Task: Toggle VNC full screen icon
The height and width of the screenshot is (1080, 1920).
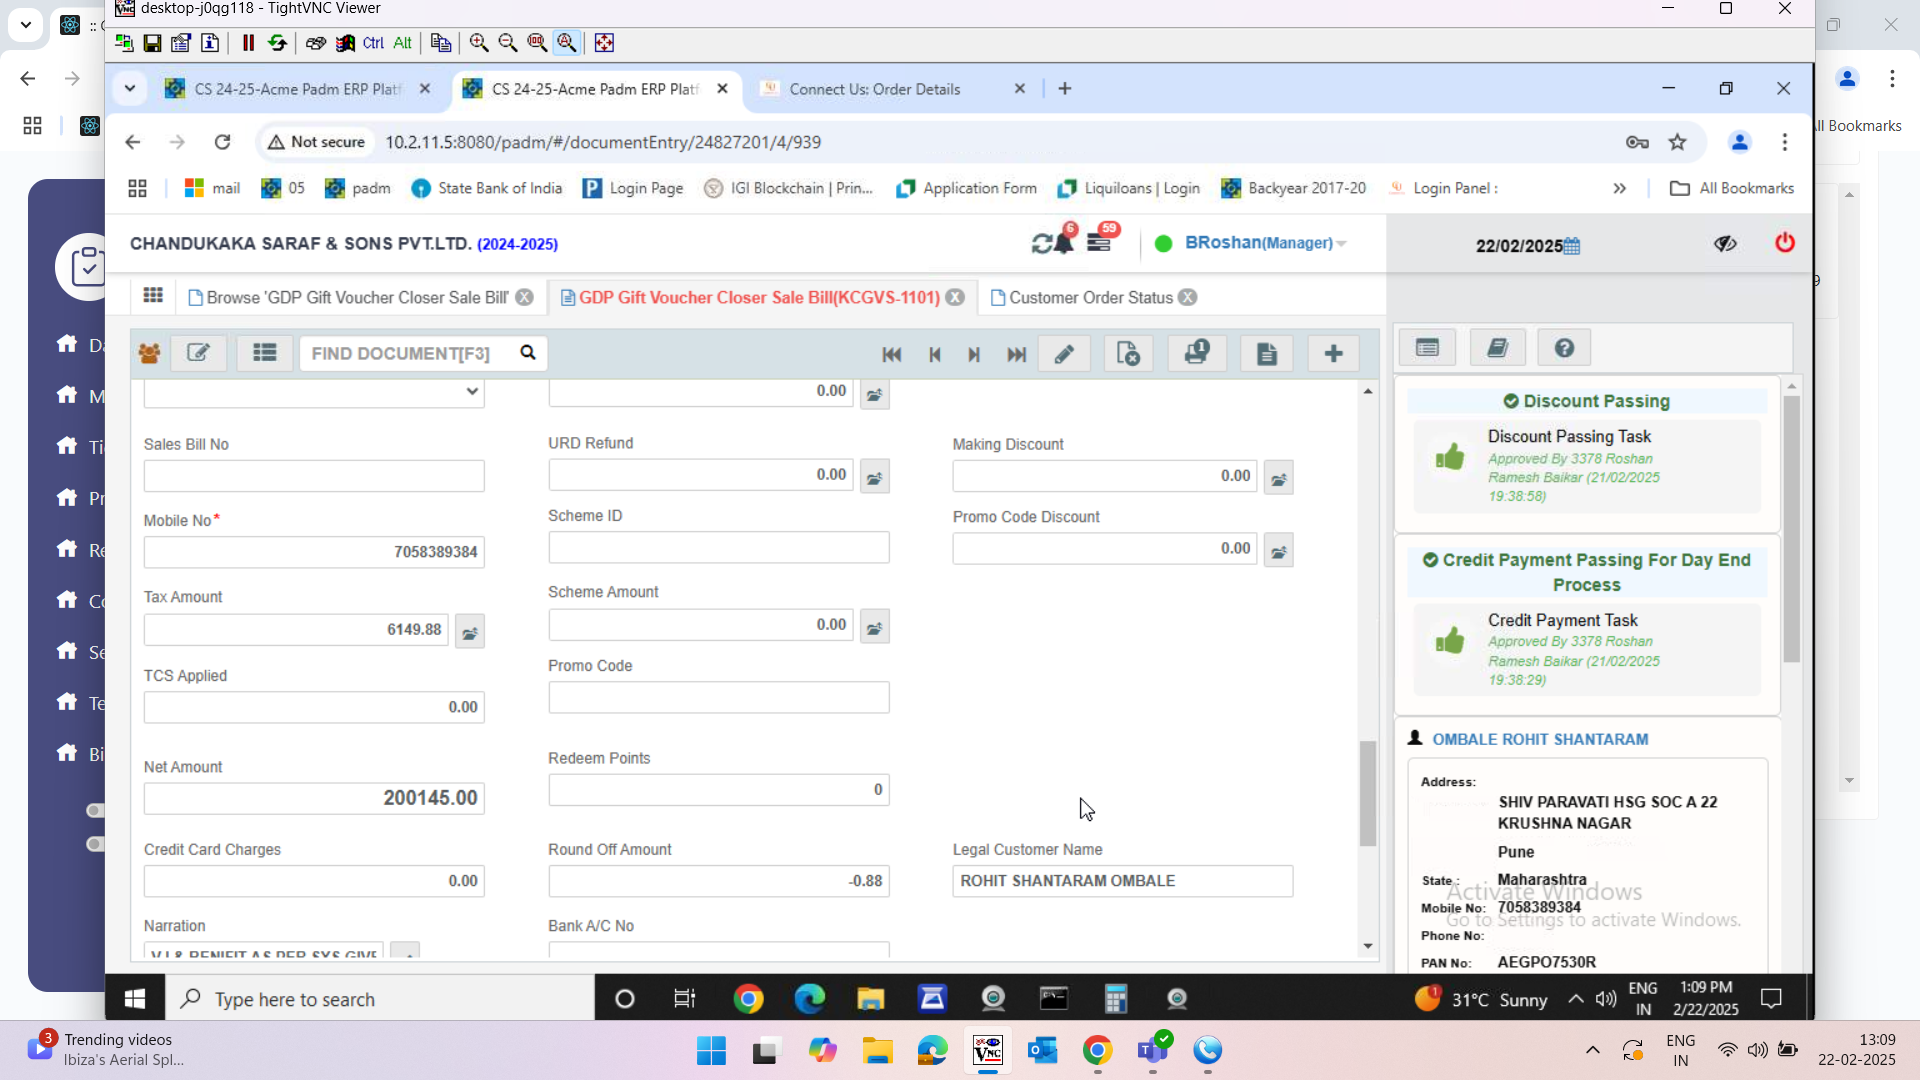Action: click(x=604, y=43)
